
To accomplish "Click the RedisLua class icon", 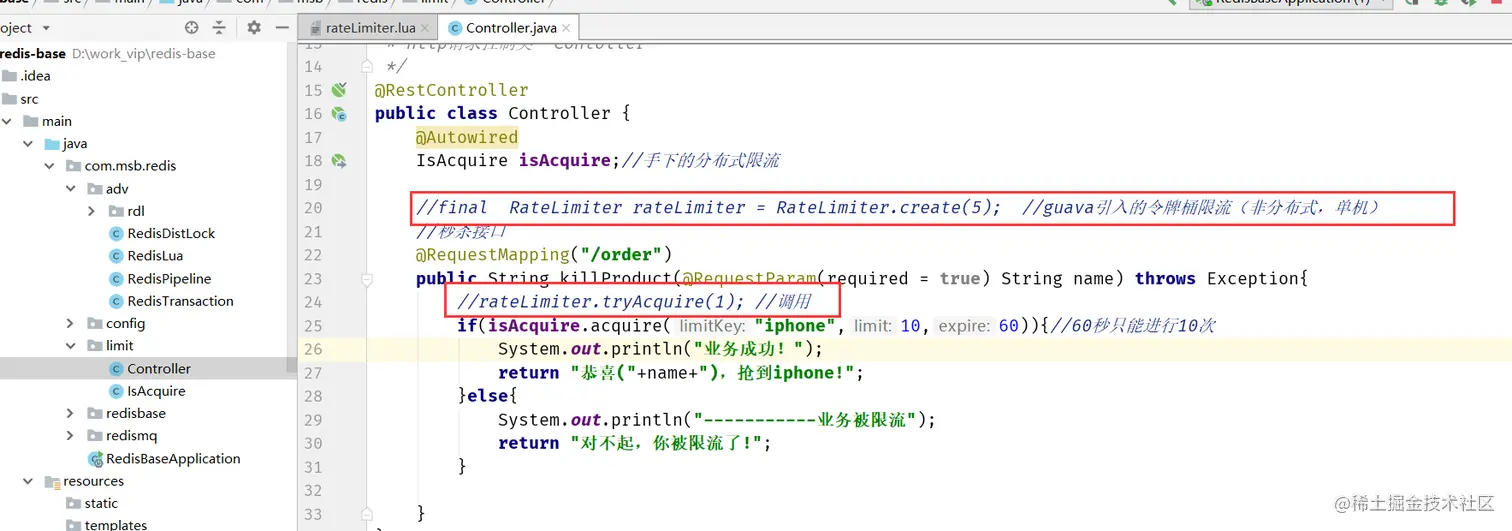I will [x=116, y=256].
